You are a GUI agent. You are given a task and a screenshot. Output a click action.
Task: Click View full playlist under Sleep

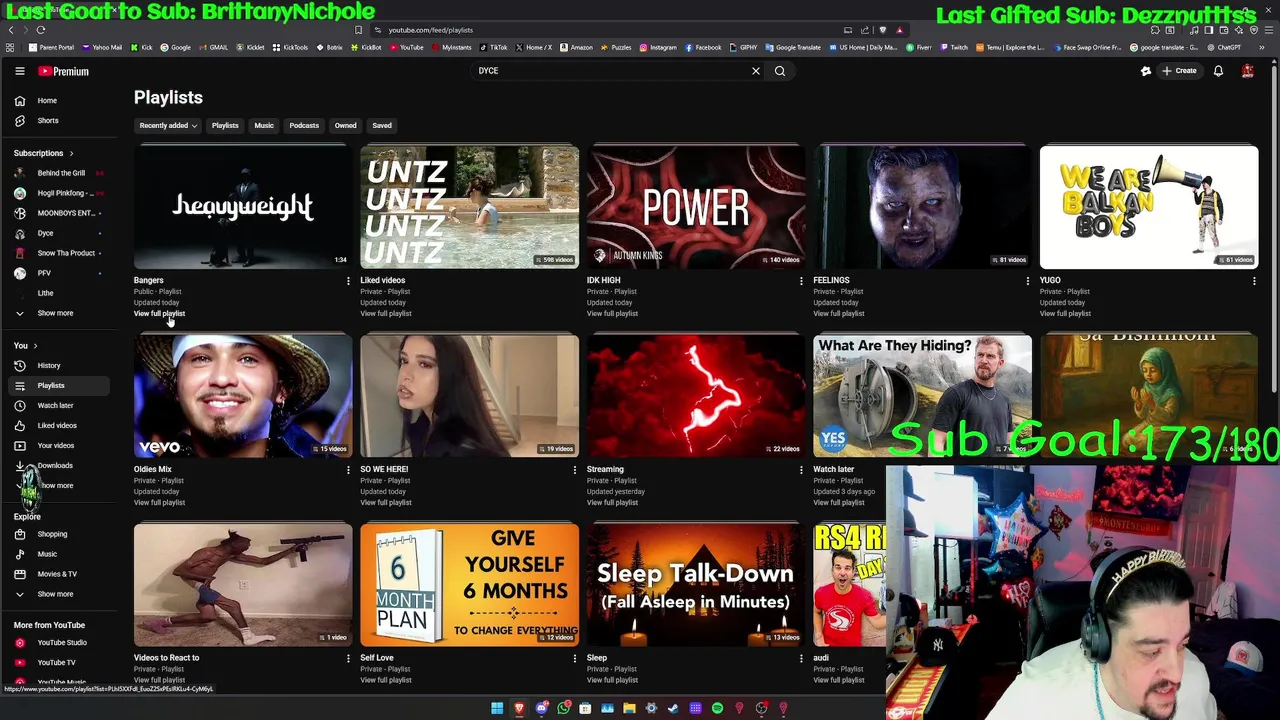tap(612, 680)
